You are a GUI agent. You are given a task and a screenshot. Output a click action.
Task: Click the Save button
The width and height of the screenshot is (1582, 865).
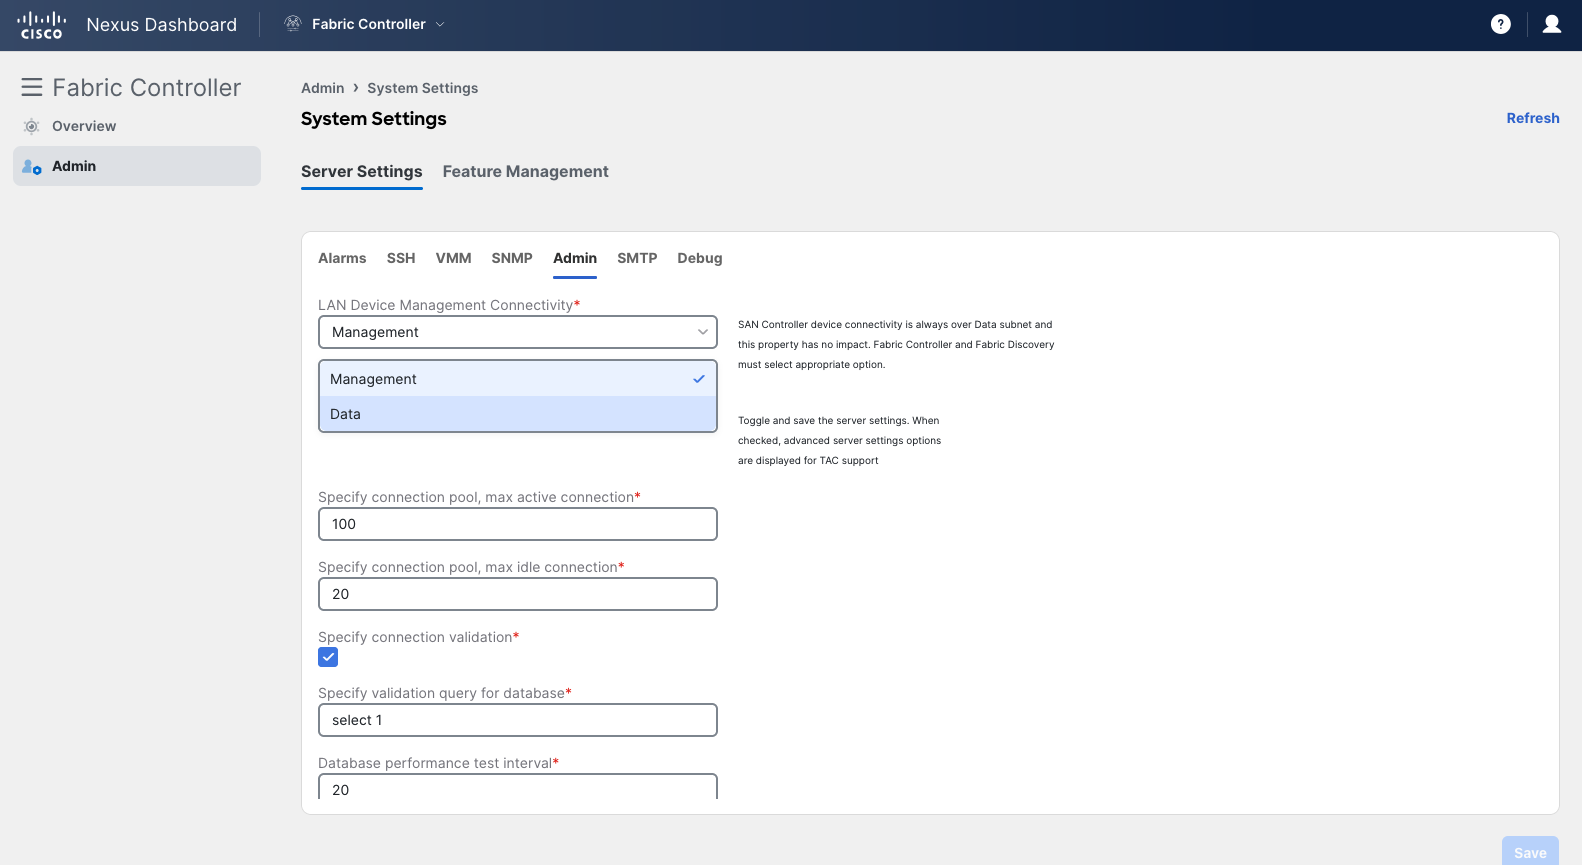coord(1530,851)
